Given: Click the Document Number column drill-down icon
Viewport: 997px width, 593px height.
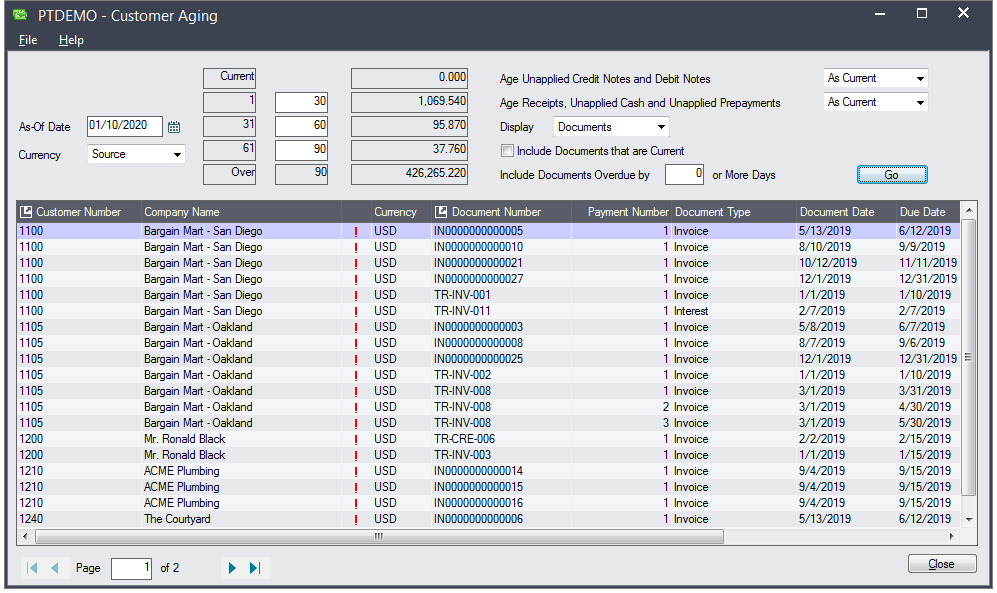Looking at the screenshot, I should pyautogui.click(x=442, y=212).
